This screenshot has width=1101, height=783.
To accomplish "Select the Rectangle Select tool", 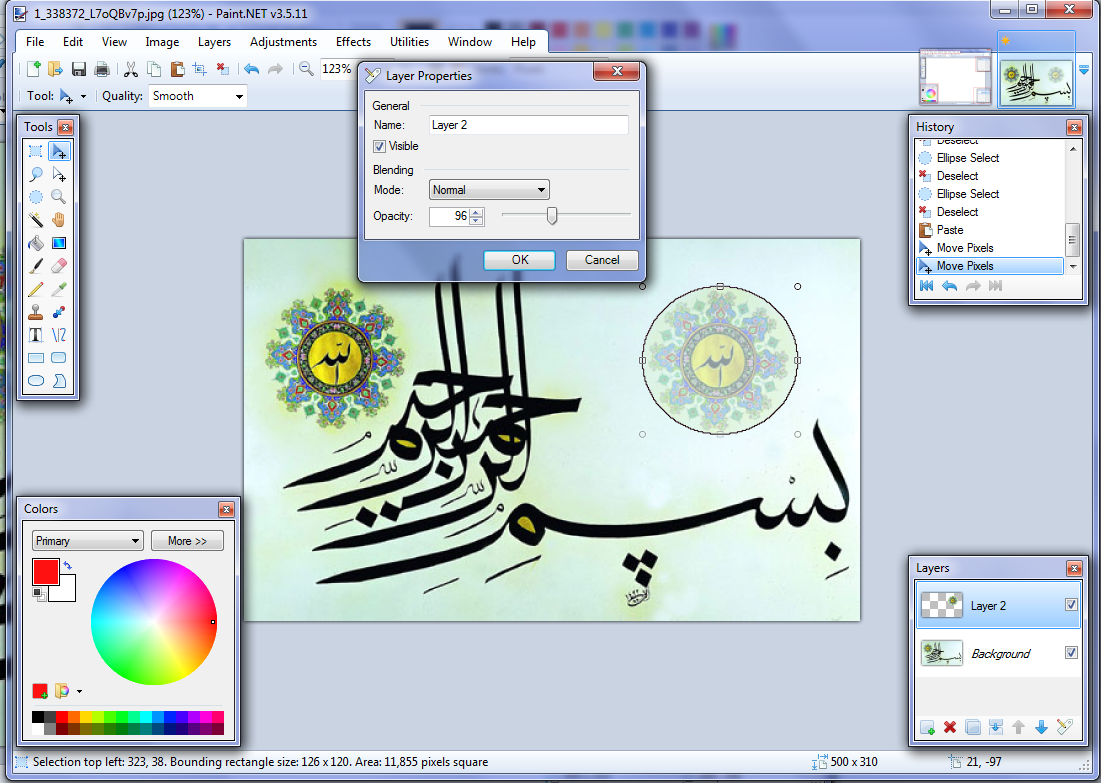I will 36,151.
